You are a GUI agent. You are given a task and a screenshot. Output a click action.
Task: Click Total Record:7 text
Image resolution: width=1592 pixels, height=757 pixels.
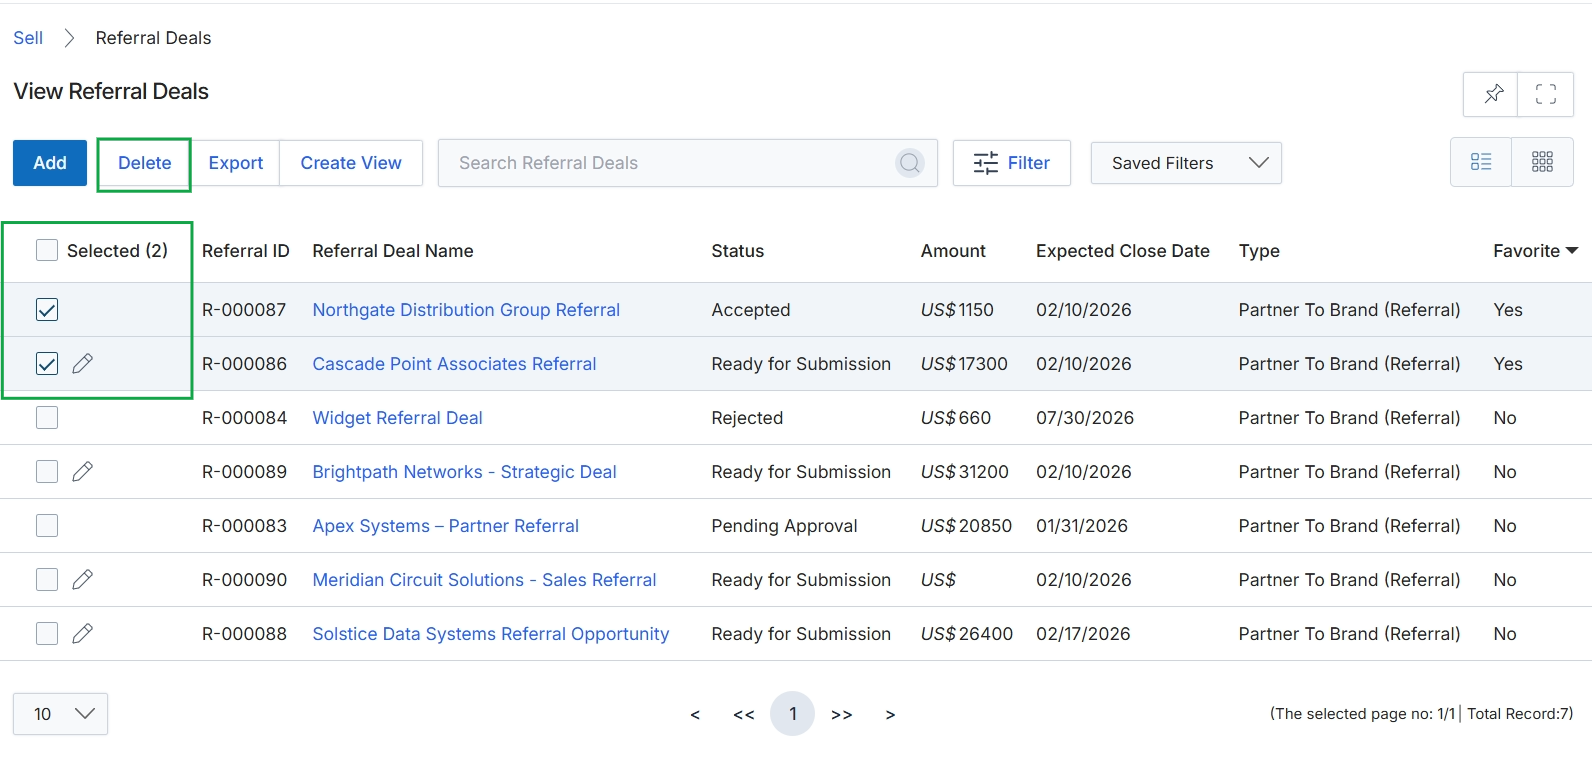1520,714
